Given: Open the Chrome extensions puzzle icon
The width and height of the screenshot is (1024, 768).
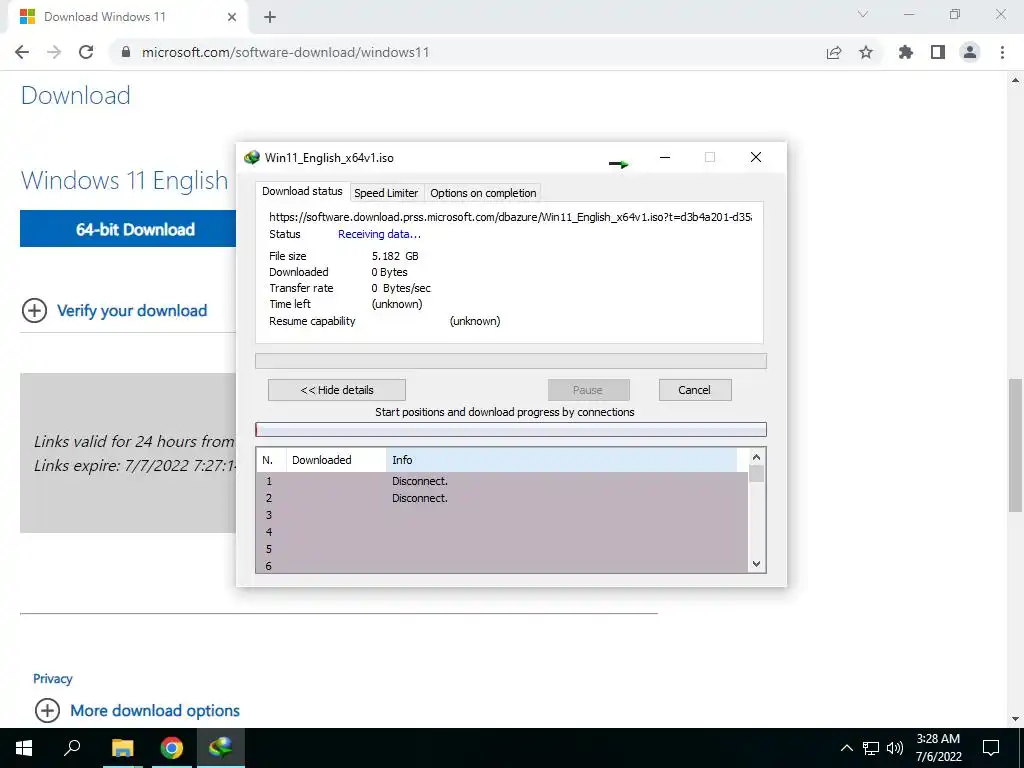Looking at the screenshot, I should [x=905, y=52].
